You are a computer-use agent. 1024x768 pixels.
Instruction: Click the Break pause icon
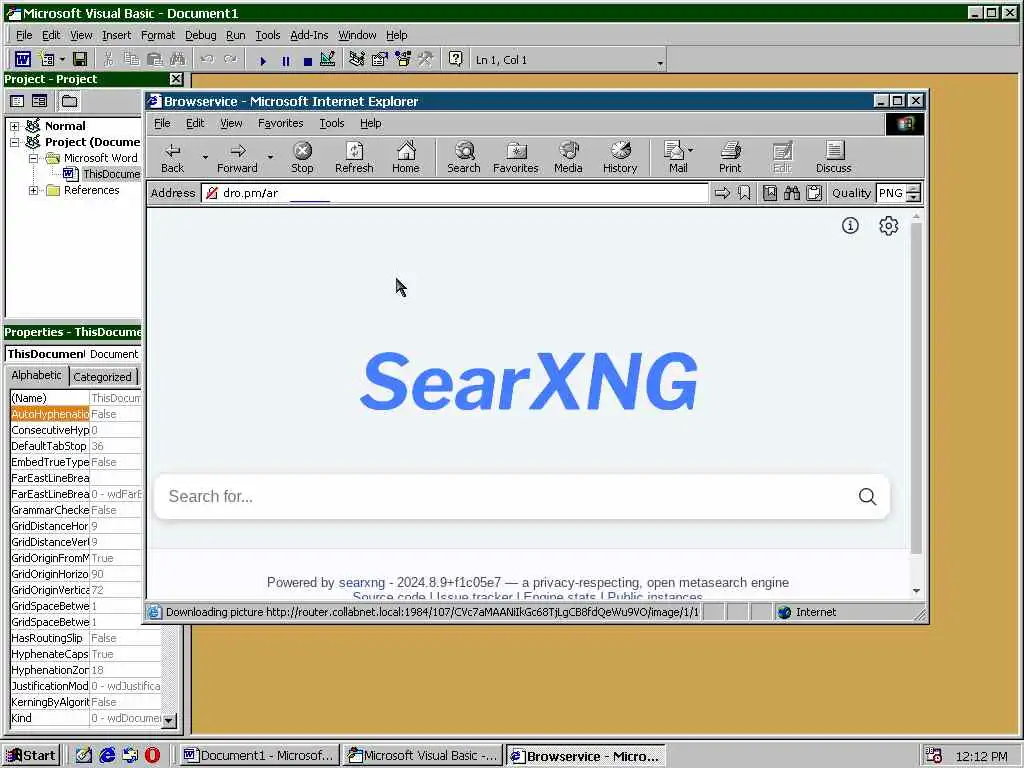[x=285, y=61]
